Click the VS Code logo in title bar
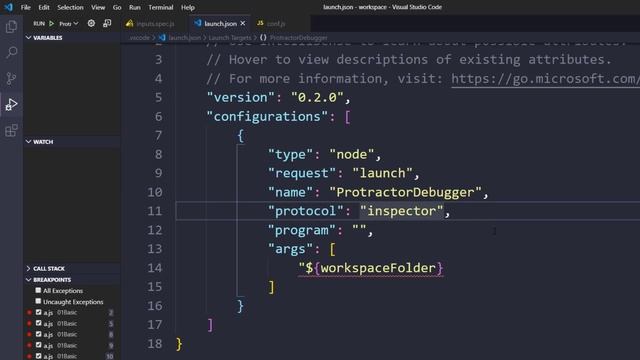The image size is (640, 360). [9, 7]
